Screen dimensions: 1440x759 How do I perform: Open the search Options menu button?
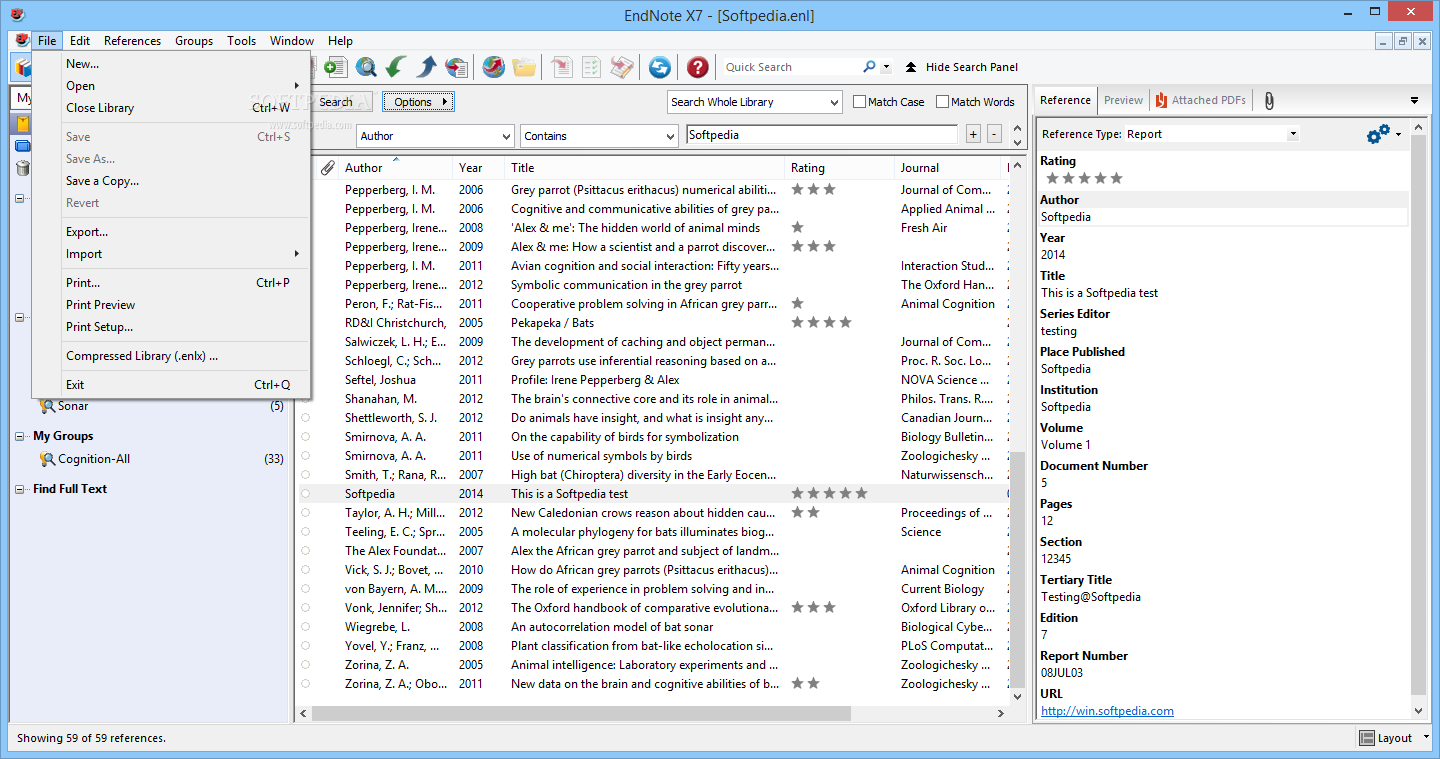(418, 102)
